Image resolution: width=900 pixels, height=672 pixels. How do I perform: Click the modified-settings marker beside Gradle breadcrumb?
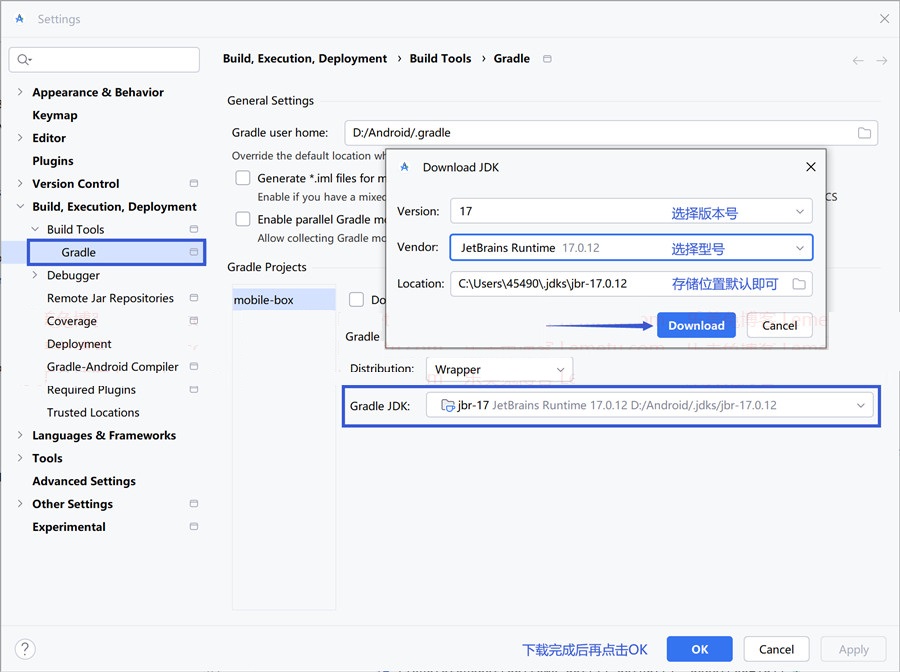click(547, 59)
